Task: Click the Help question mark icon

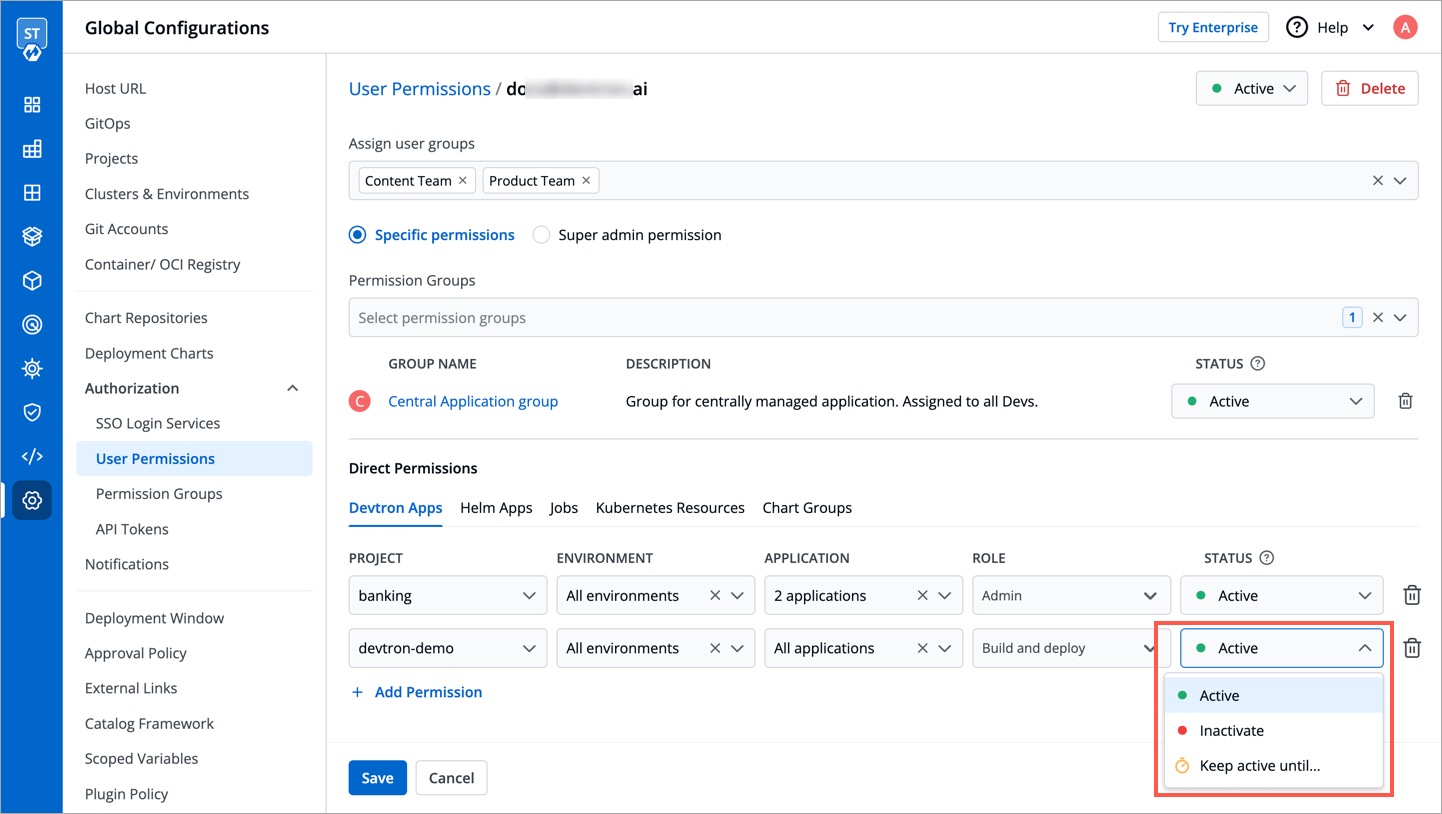Action: tap(1297, 27)
